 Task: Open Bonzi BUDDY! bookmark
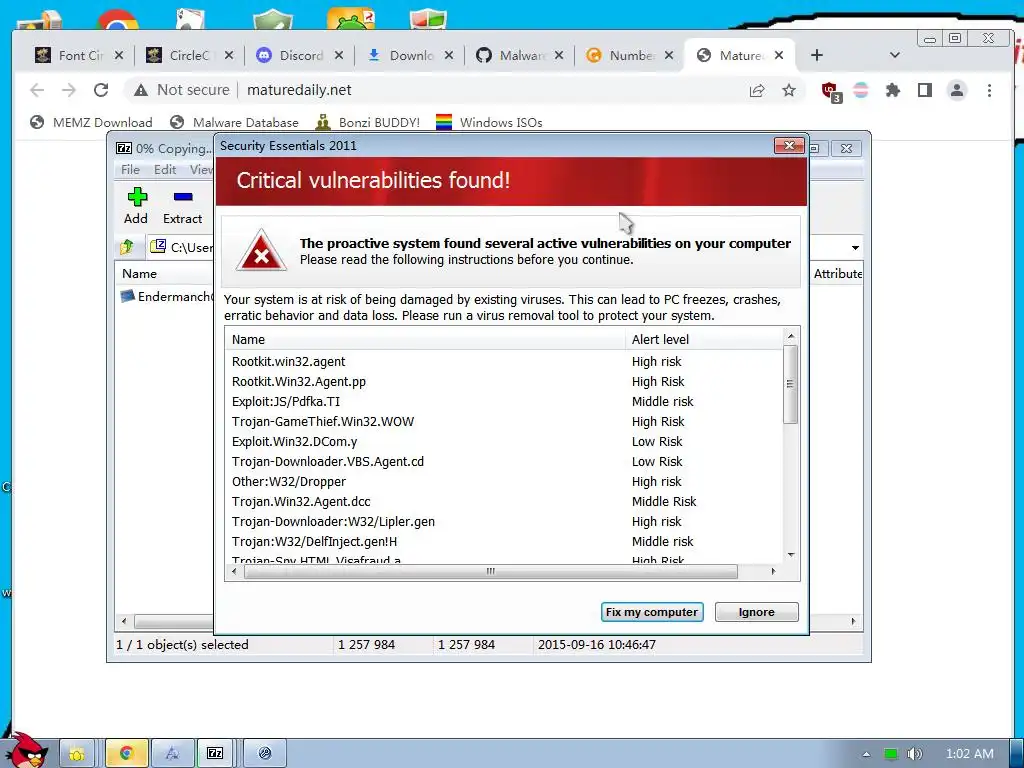[x=367, y=122]
